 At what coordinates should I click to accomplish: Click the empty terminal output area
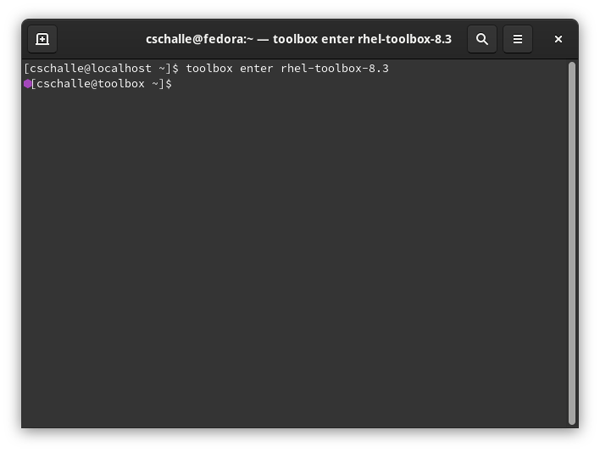(290, 260)
